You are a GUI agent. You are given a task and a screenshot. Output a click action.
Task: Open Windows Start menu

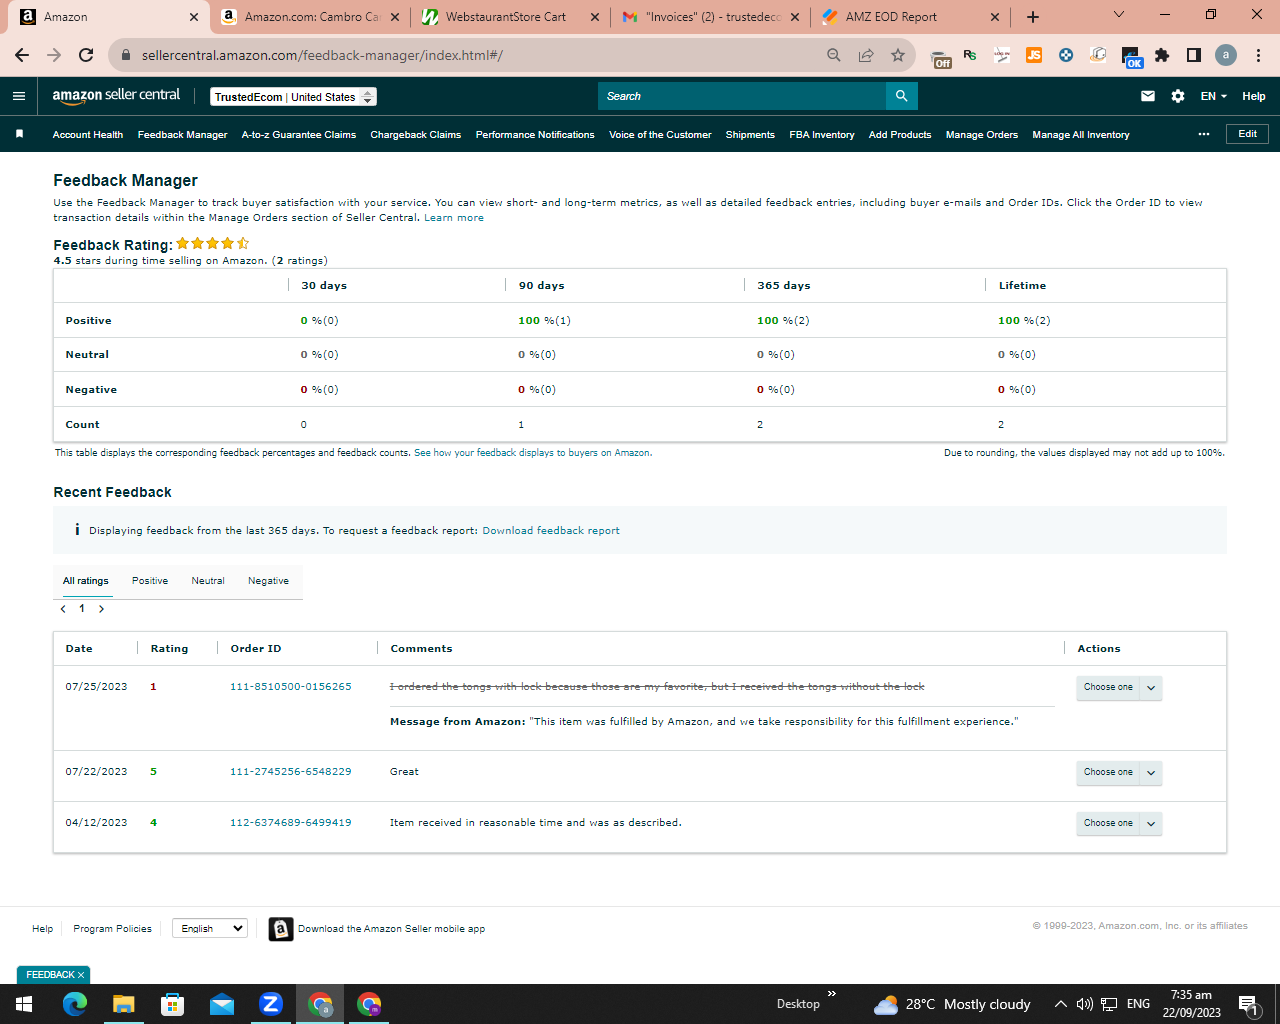pyautogui.click(x=24, y=1004)
